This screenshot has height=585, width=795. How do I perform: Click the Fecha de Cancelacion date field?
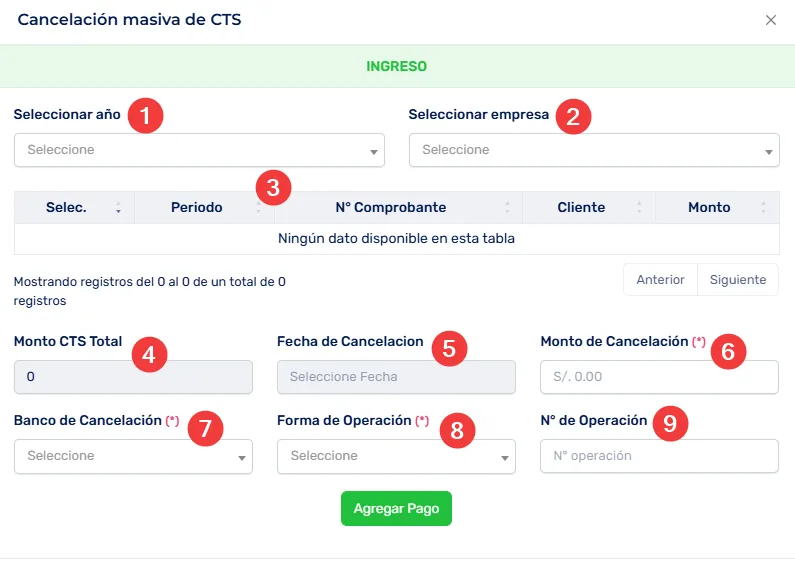(x=396, y=377)
